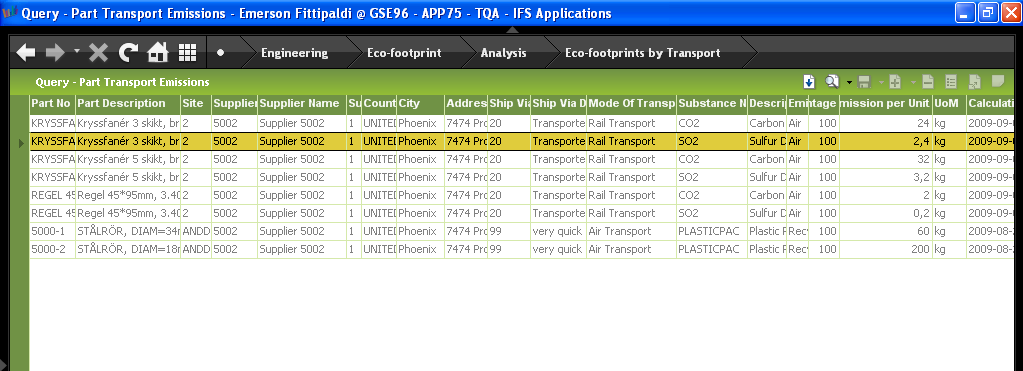Go forward using the right arrow
Screen dimensions: 1023x371
56,53
